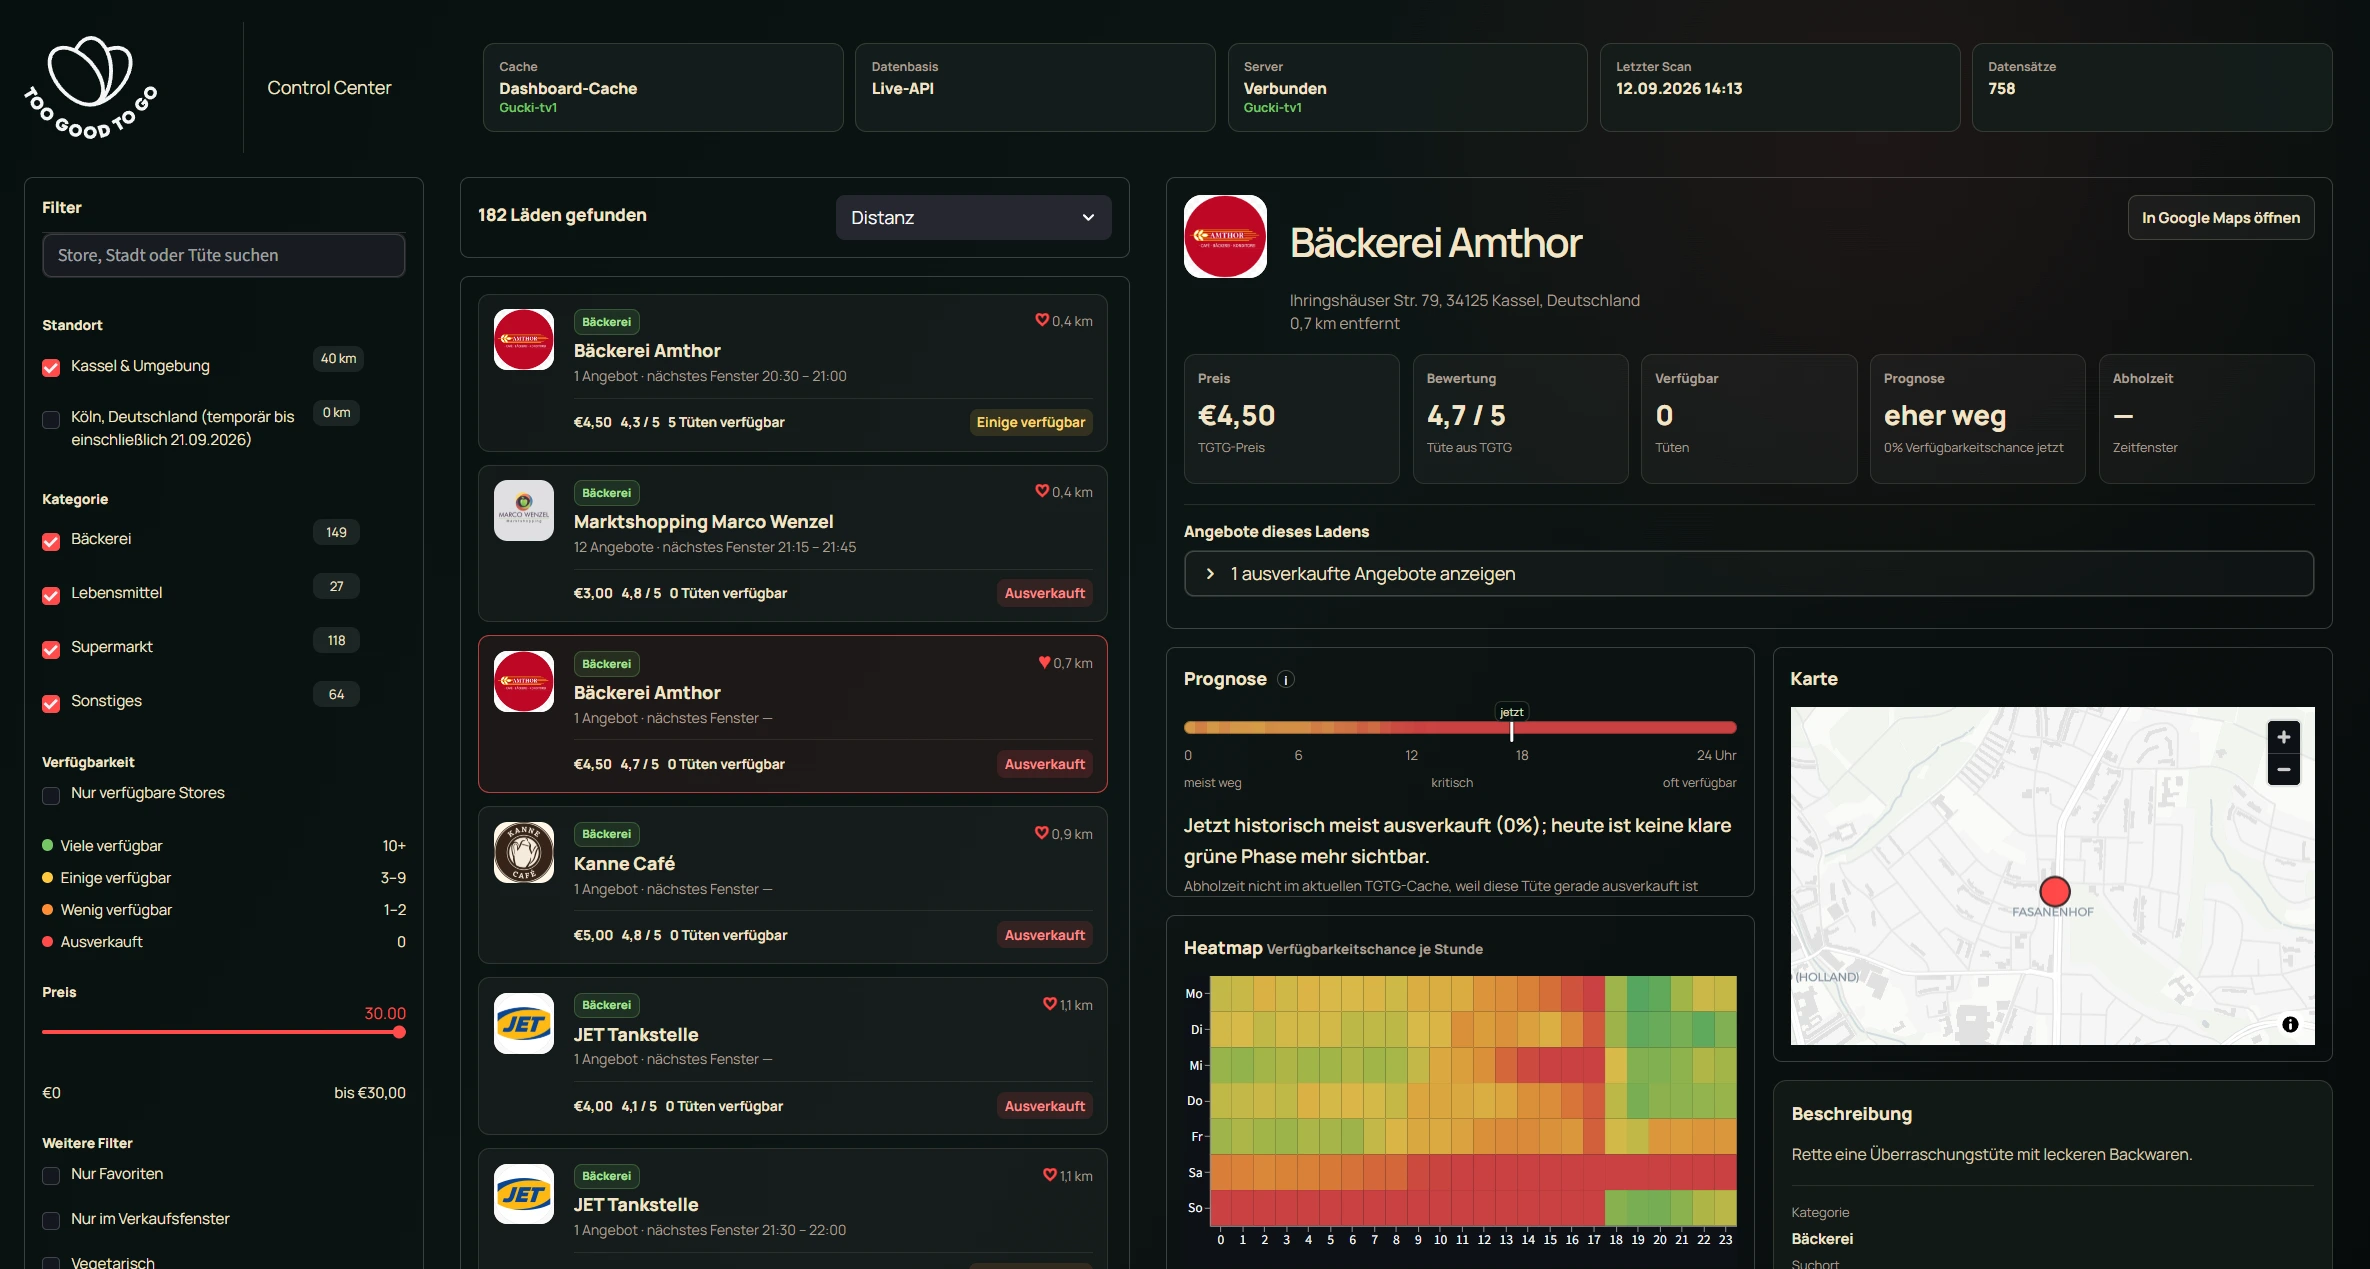The height and width of the screenshot is (1269, 2370).
Task: Uncheck the Lebensmittel category
Action: pos(51,595)
